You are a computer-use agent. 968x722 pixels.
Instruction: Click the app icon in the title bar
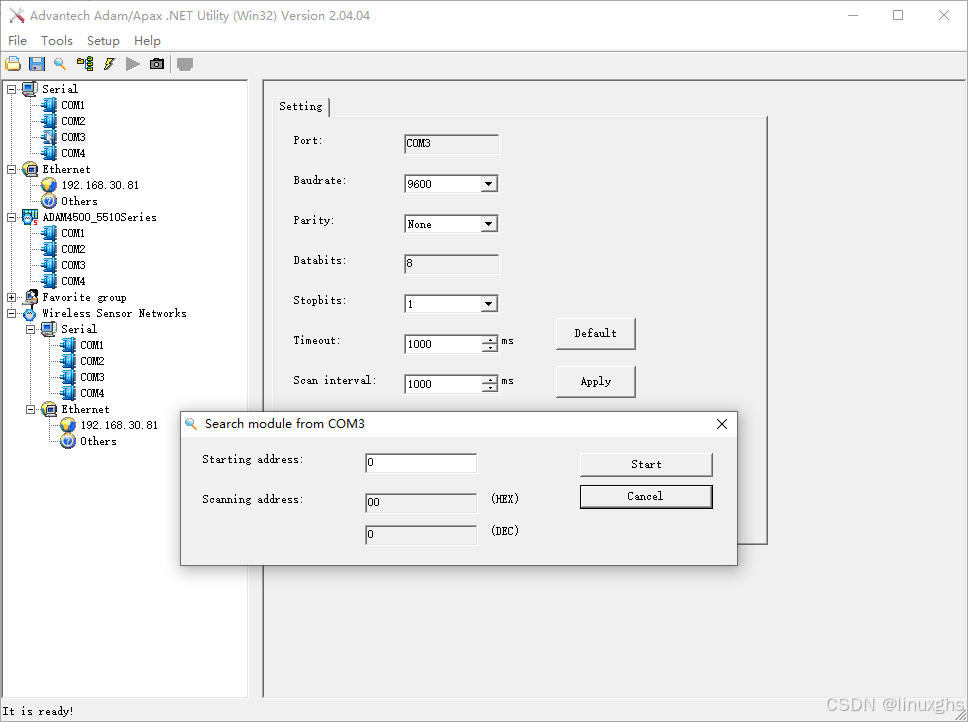pos(17,15)
